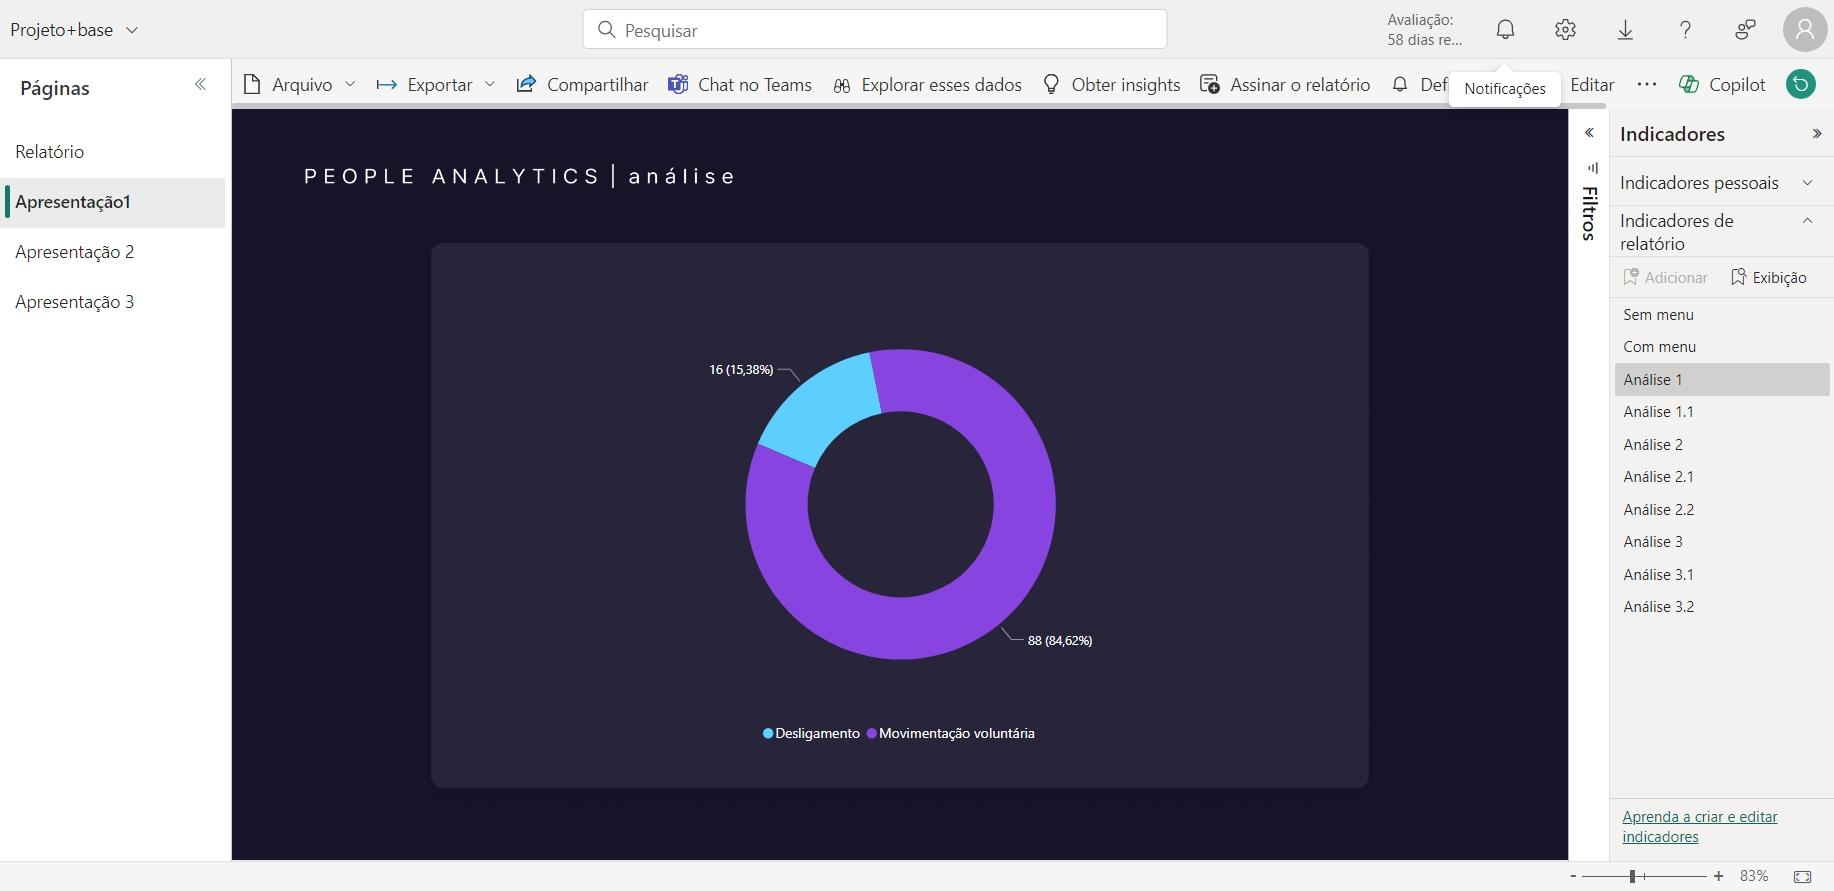The height and width of the screenshot is (891, 1834).
Task: Select the Análise 3.2 bookmark
Action: pyautogui.click(x=1721, y=606)
